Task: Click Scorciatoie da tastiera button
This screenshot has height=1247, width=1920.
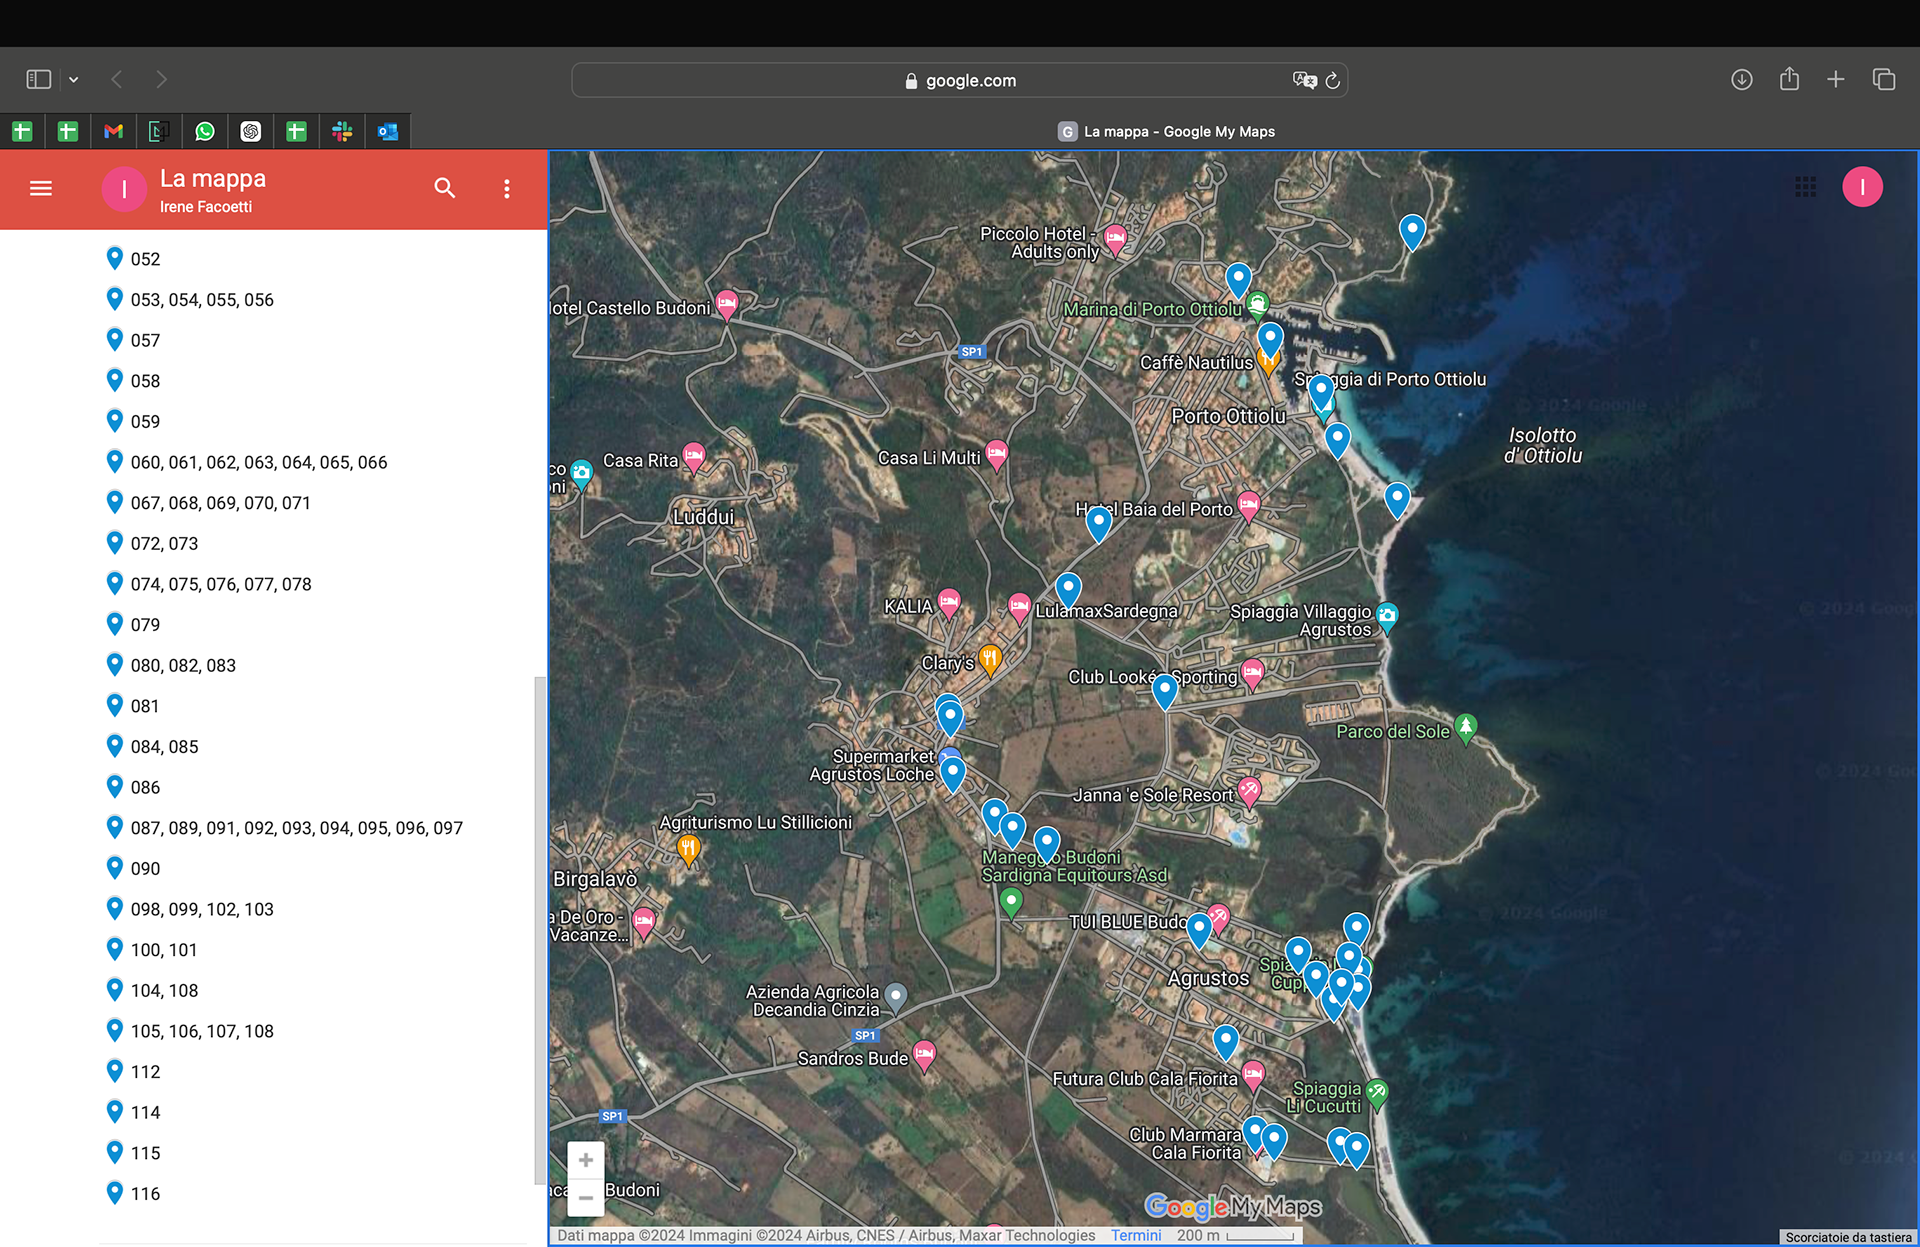Action: [x=1848, y=1238]
